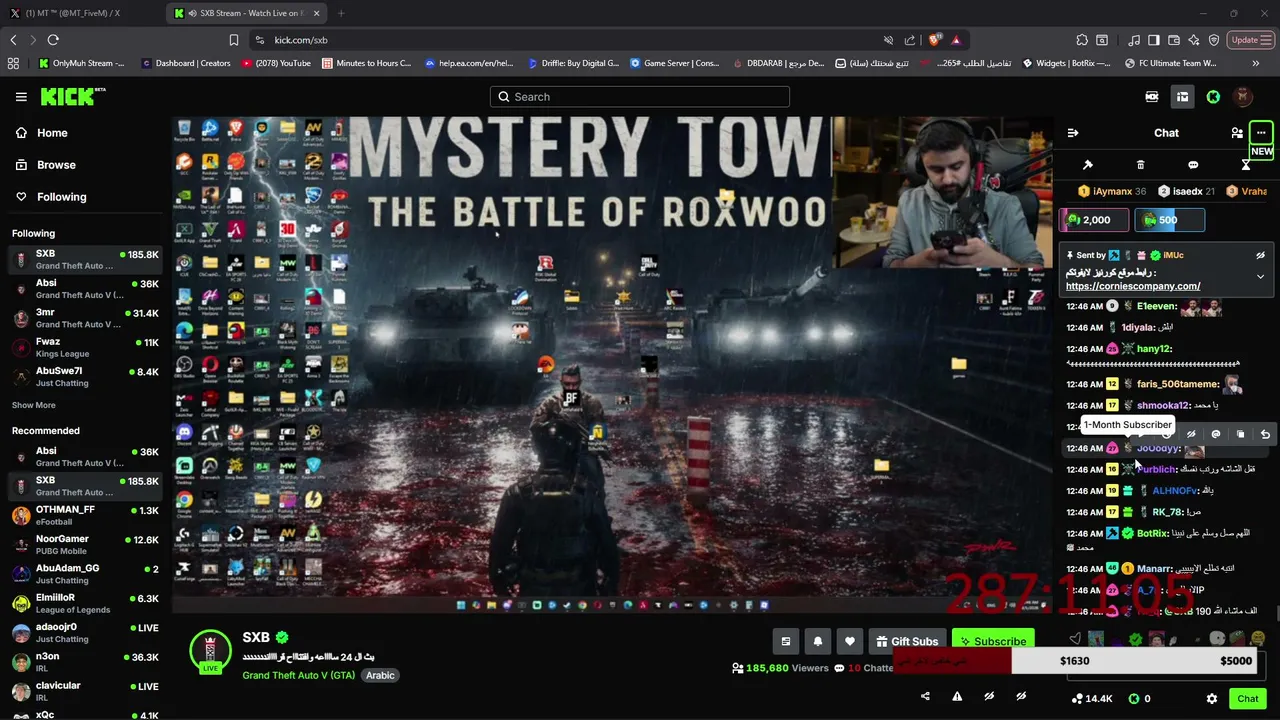Open the Kick storefront icon in header
The height and width of the screenshot is (720, 1280).
1182,97
